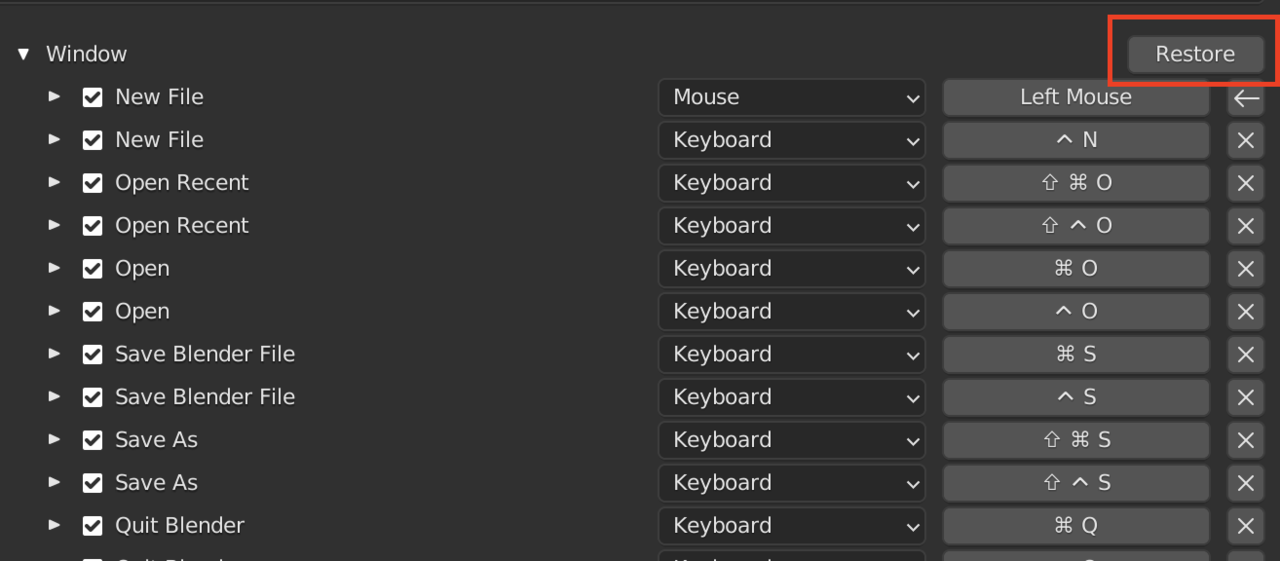
Task: Delete the Shift Ctrl O Open Recent keymap
Action: coord(1245,226)
